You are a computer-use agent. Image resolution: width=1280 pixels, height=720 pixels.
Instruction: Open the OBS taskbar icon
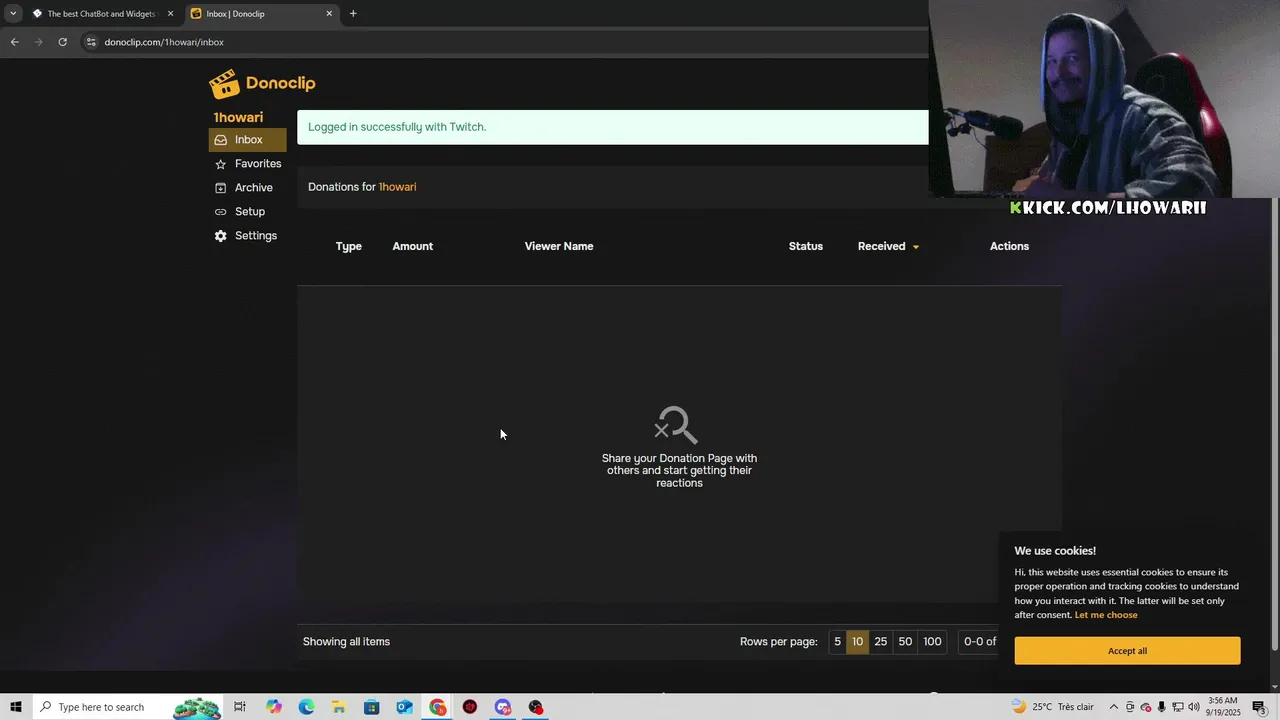point(536,707)
